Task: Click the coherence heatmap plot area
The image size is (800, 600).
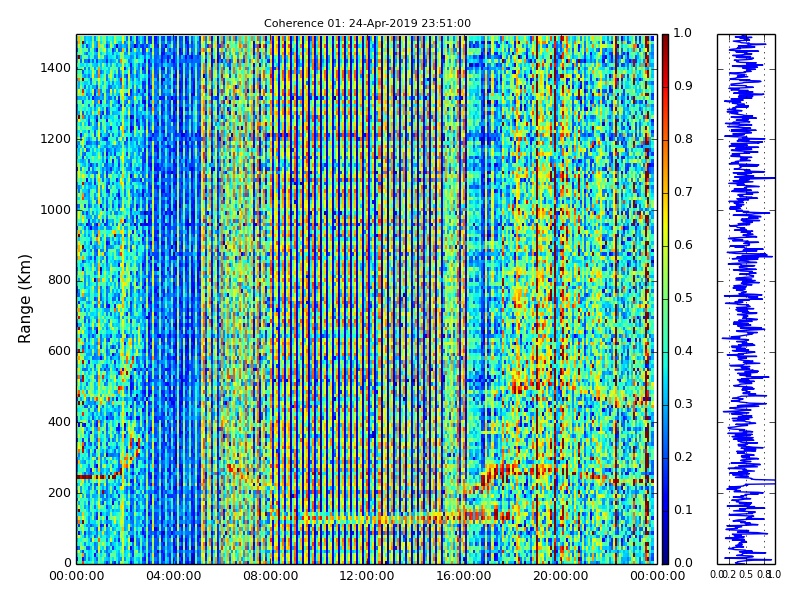Action: point(367,299)
